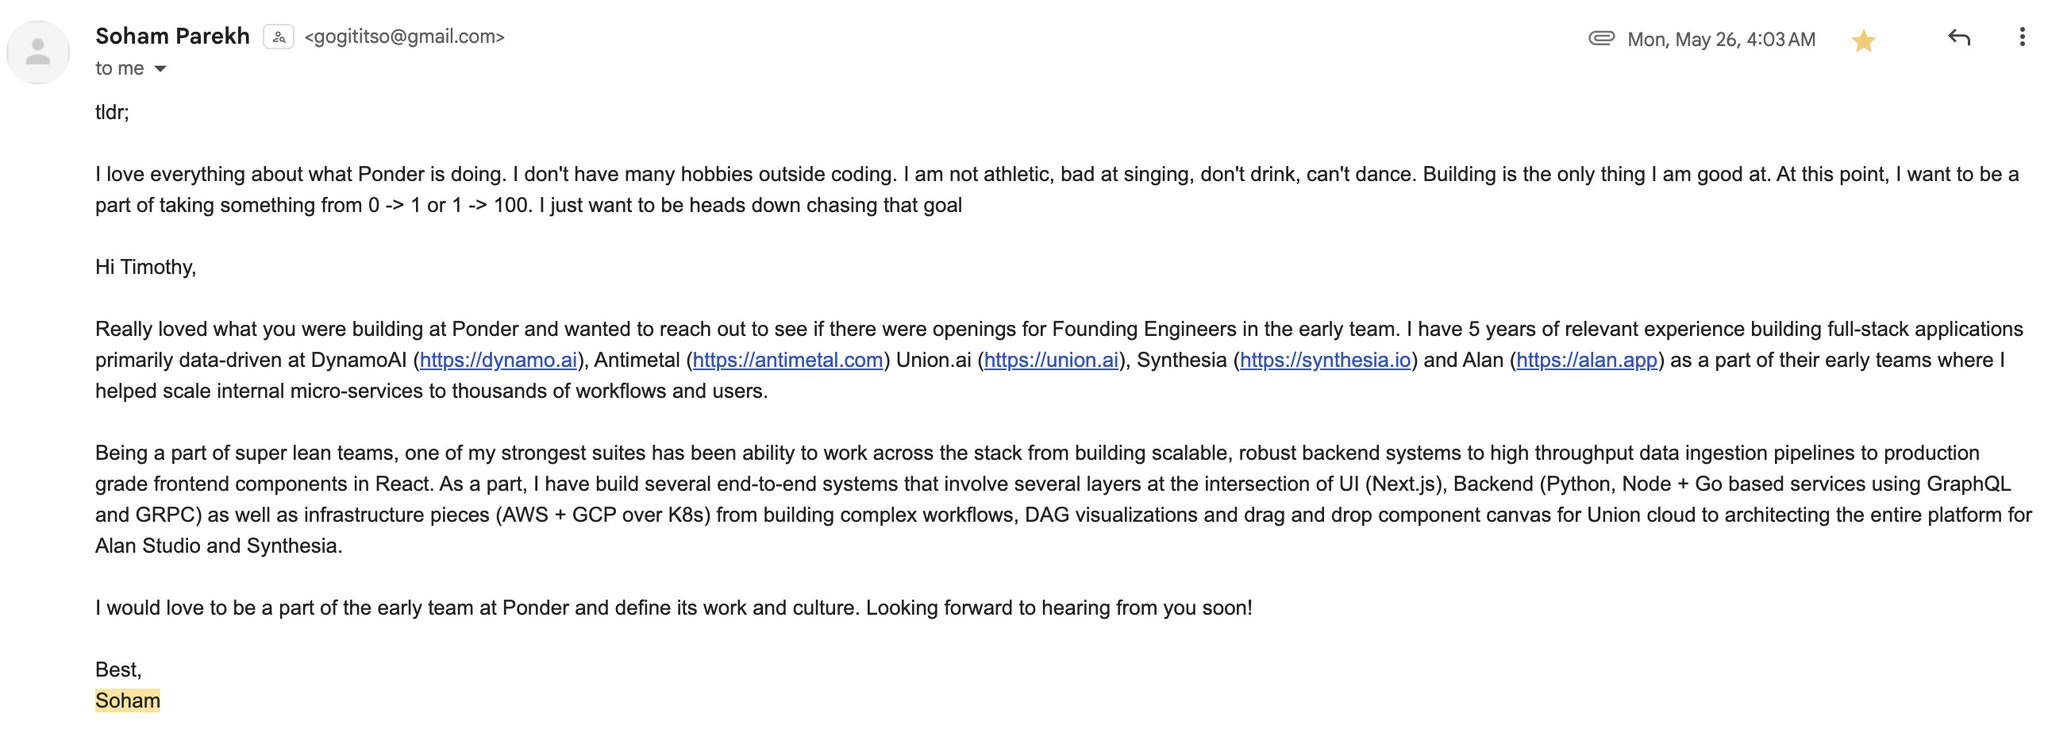Click the 'to me' recipient text
This screenshot has width=2048, height=737.
point(119,68)
